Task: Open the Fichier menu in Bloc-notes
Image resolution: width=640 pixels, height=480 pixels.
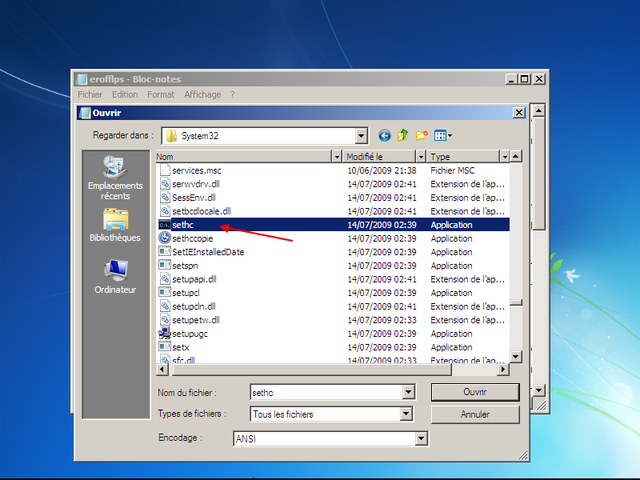Action: coord(90,95)
